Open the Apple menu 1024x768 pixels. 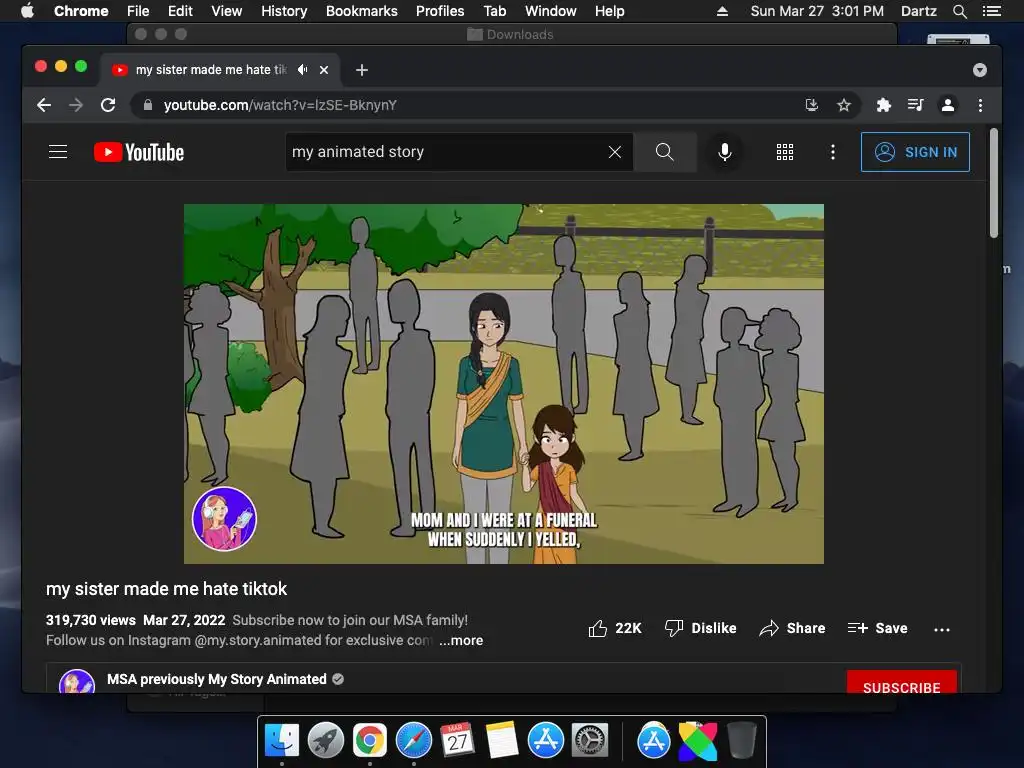pos(27,11)
